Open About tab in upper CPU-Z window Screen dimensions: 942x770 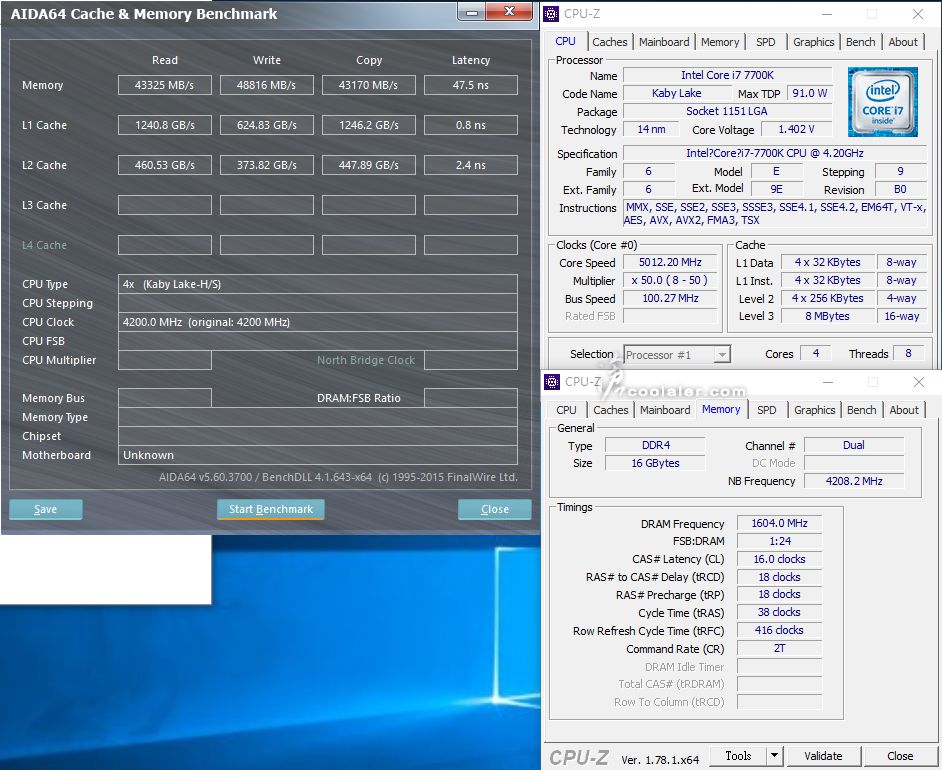[903, 42]
